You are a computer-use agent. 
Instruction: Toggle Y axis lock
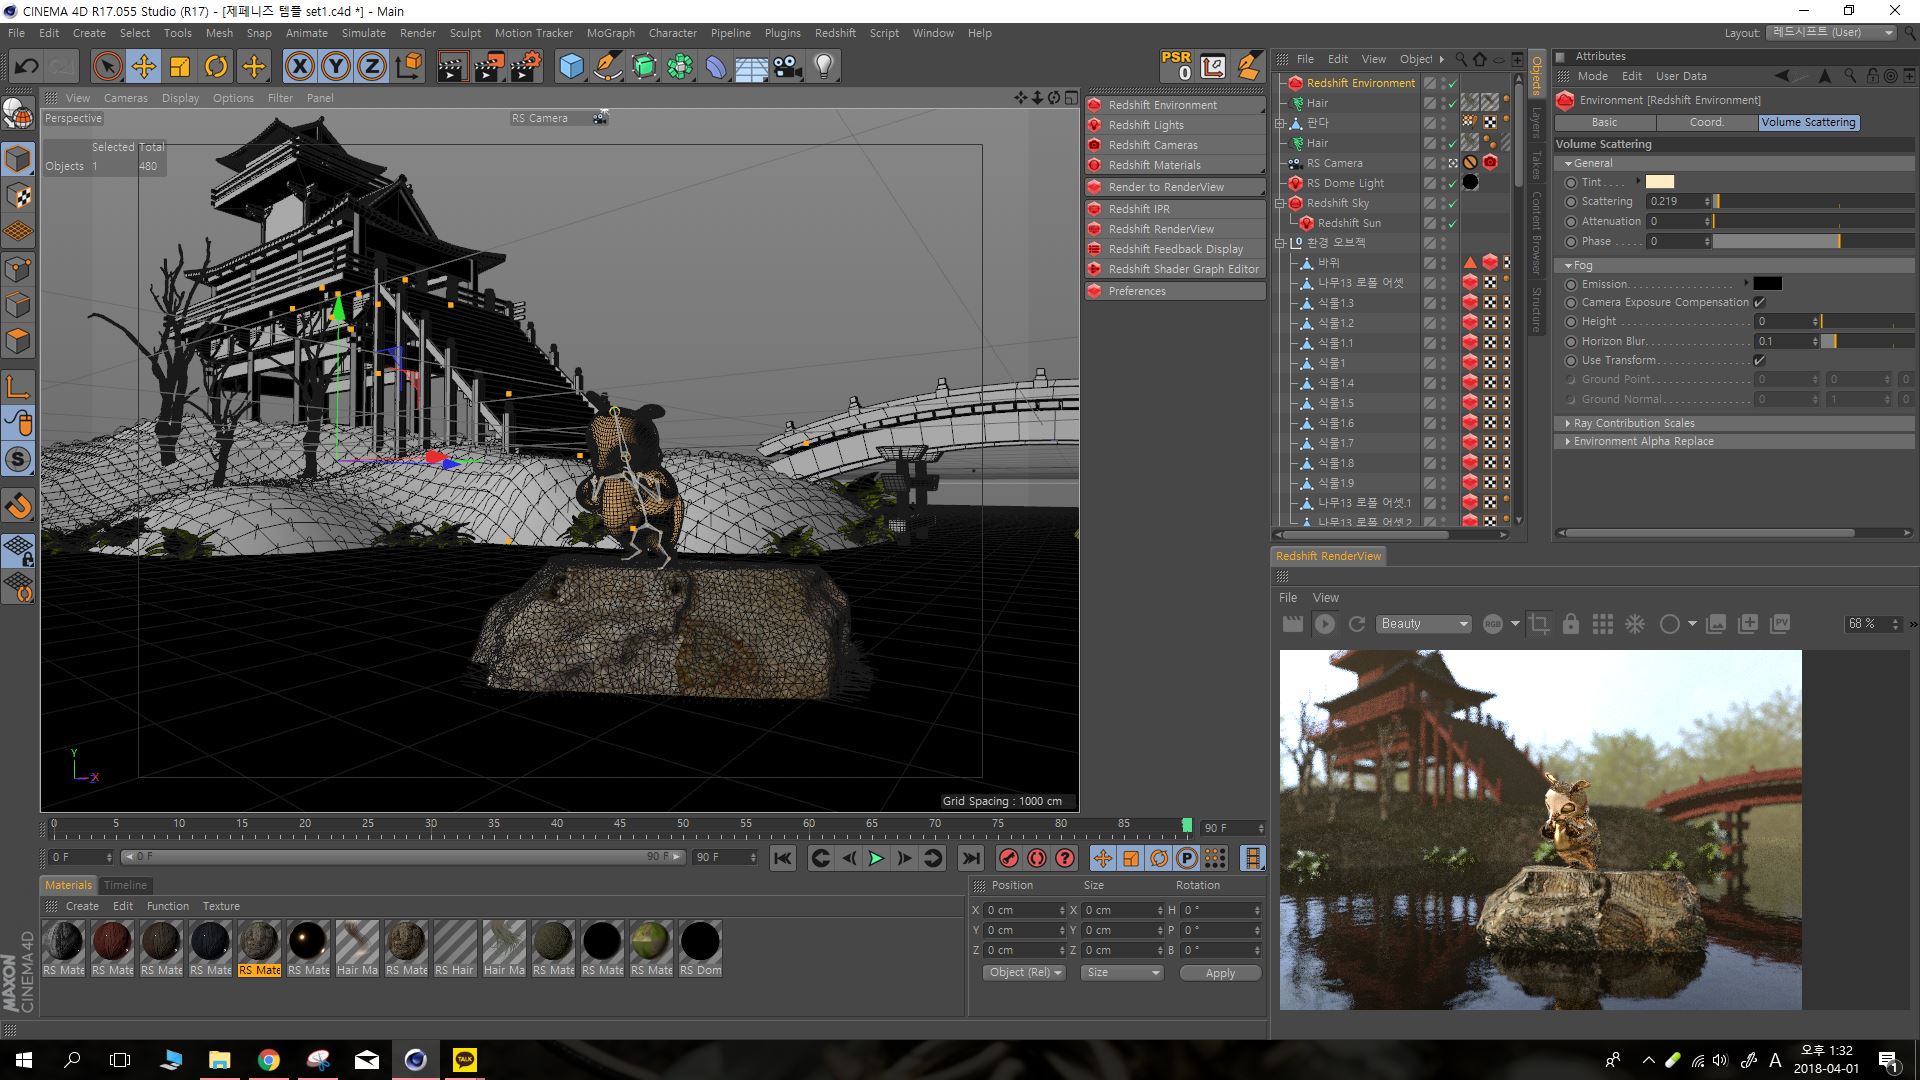click(x=336, y=67)
